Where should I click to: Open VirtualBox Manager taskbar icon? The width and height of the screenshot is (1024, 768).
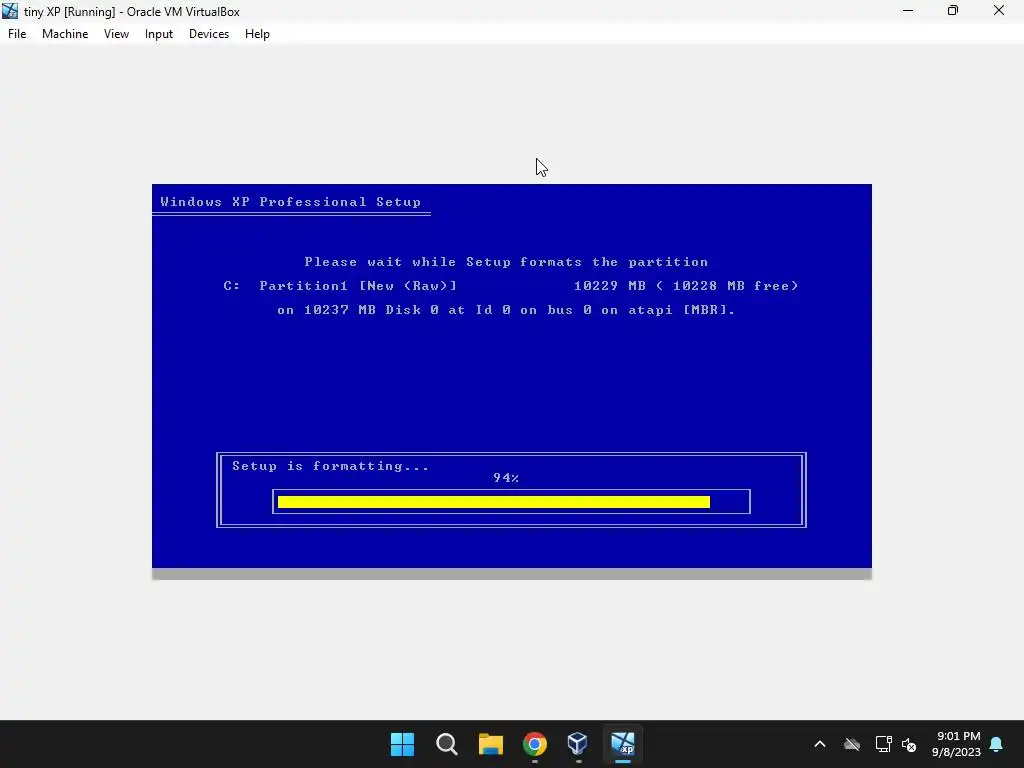578,744
